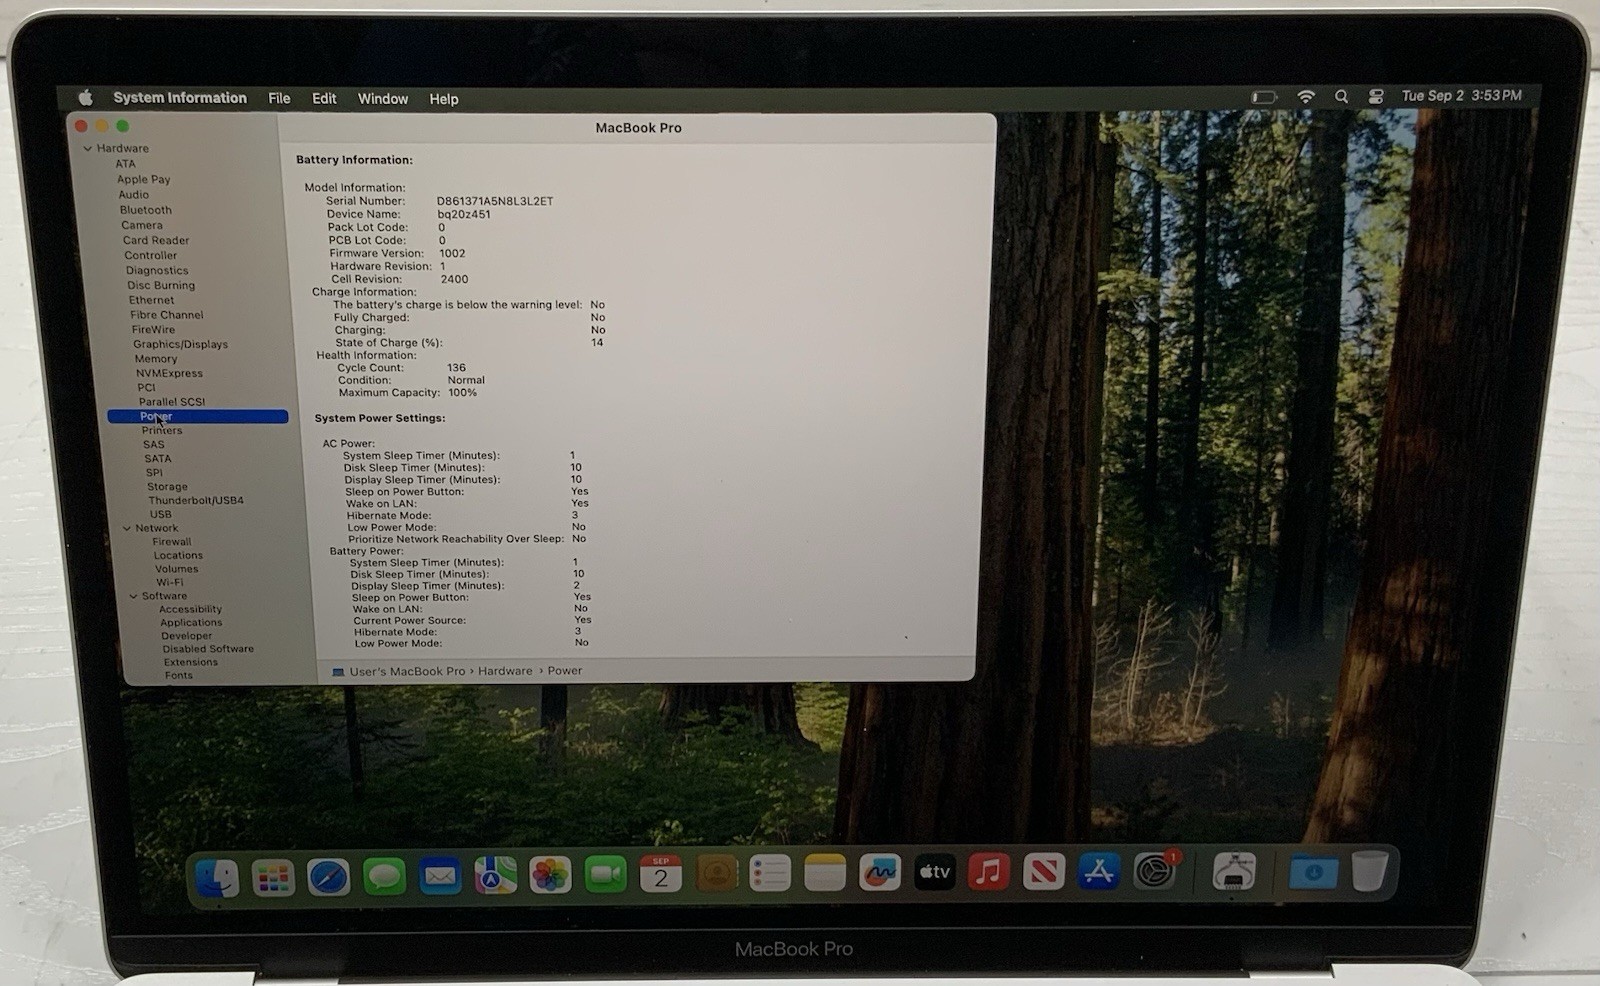The width and height of the screenshot is (1600, 986).
Task: Select Bluetooth in sidebar
Action: click(x=146, y=210)
